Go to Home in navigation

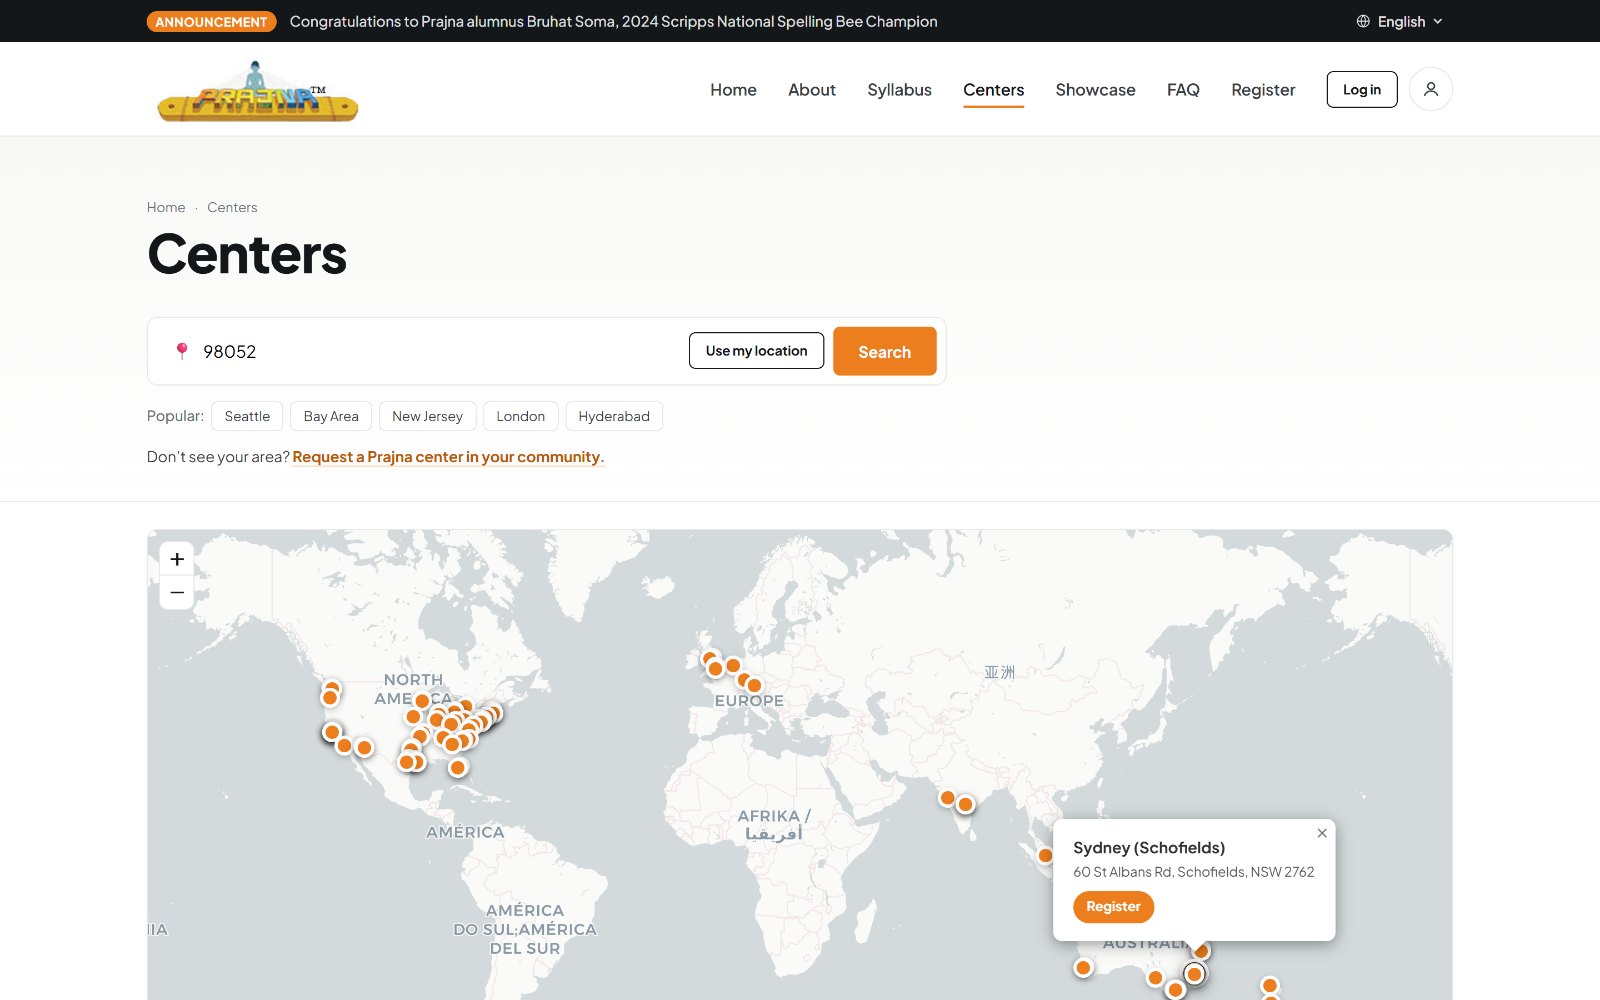pyautogui.click(x=733, y=90)
